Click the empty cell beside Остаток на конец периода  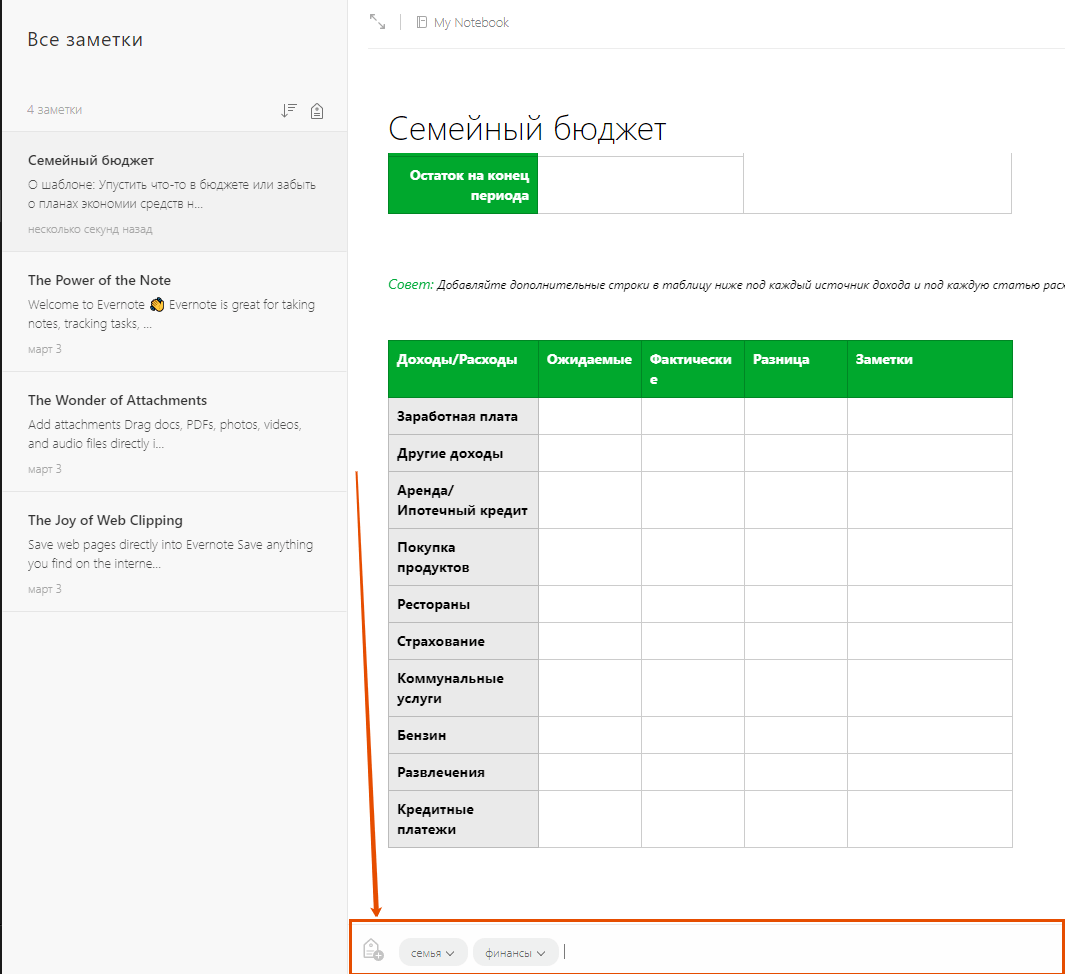point(640,184)
